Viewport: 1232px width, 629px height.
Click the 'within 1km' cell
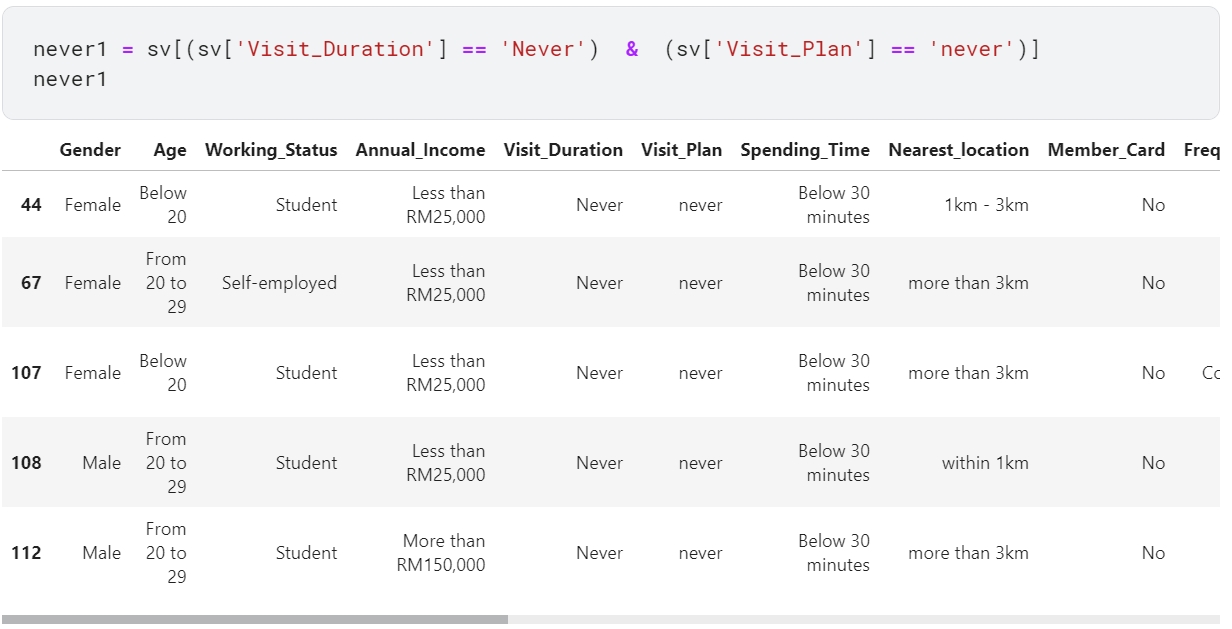[x=985, y=463]
